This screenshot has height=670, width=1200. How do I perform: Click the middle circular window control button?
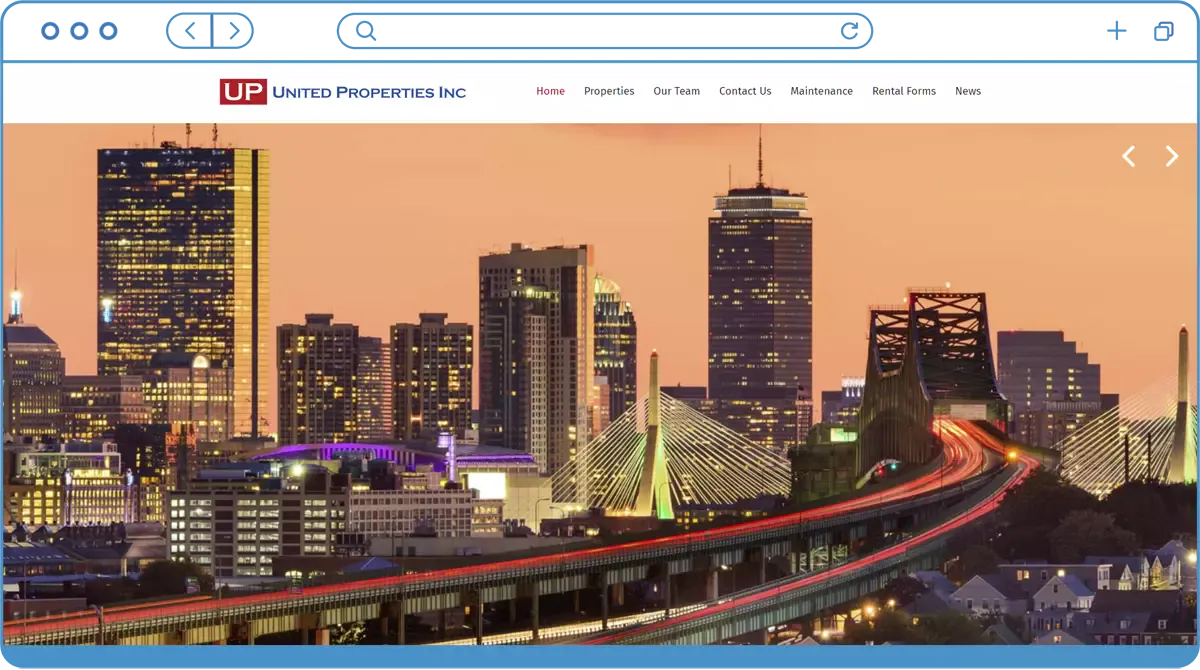(79, 32)
